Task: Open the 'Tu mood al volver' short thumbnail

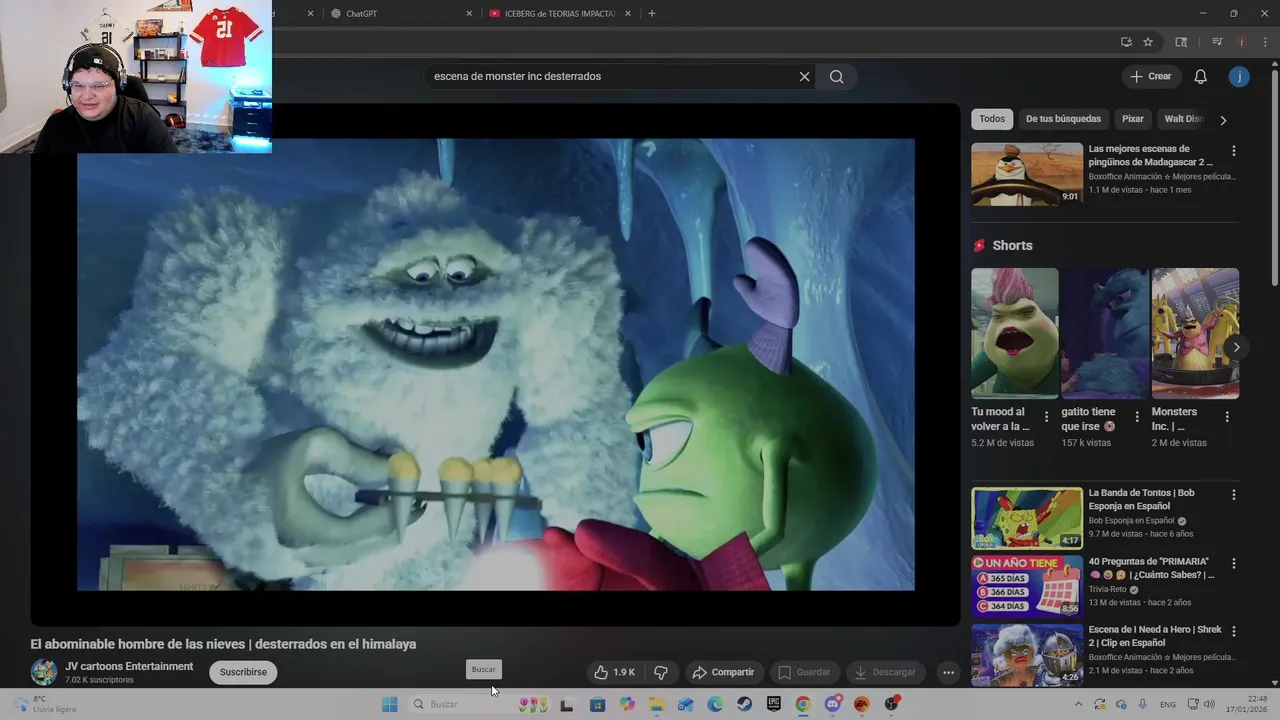Action: 1014,333
